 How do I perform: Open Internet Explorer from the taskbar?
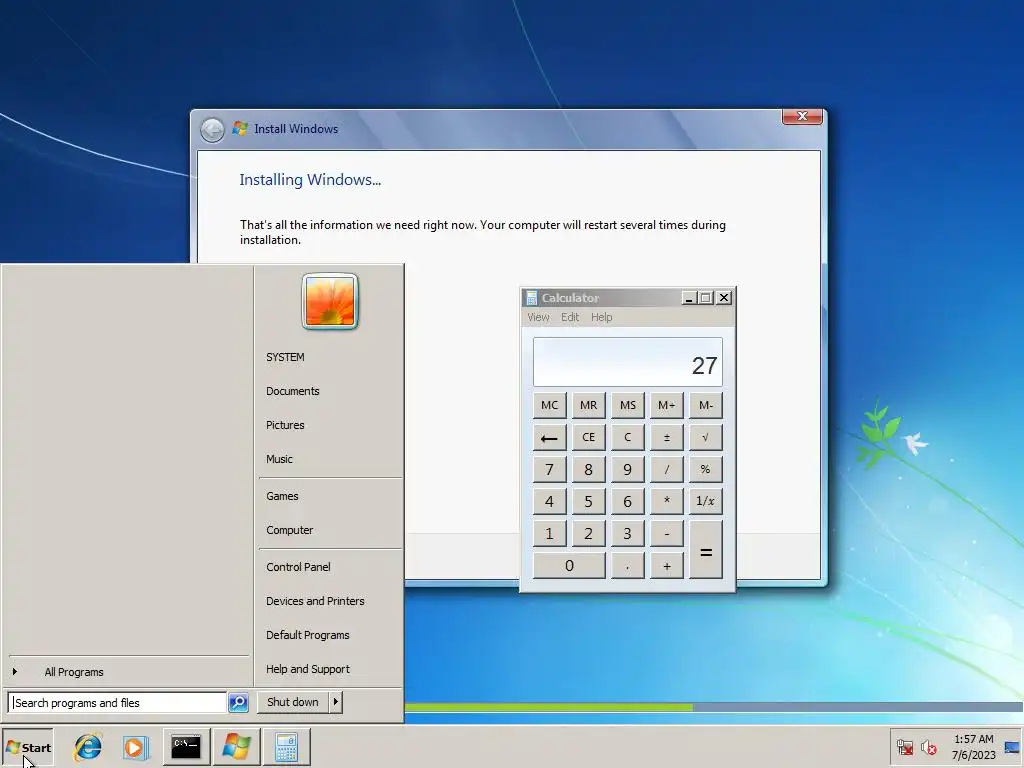(x=88, y=747)
